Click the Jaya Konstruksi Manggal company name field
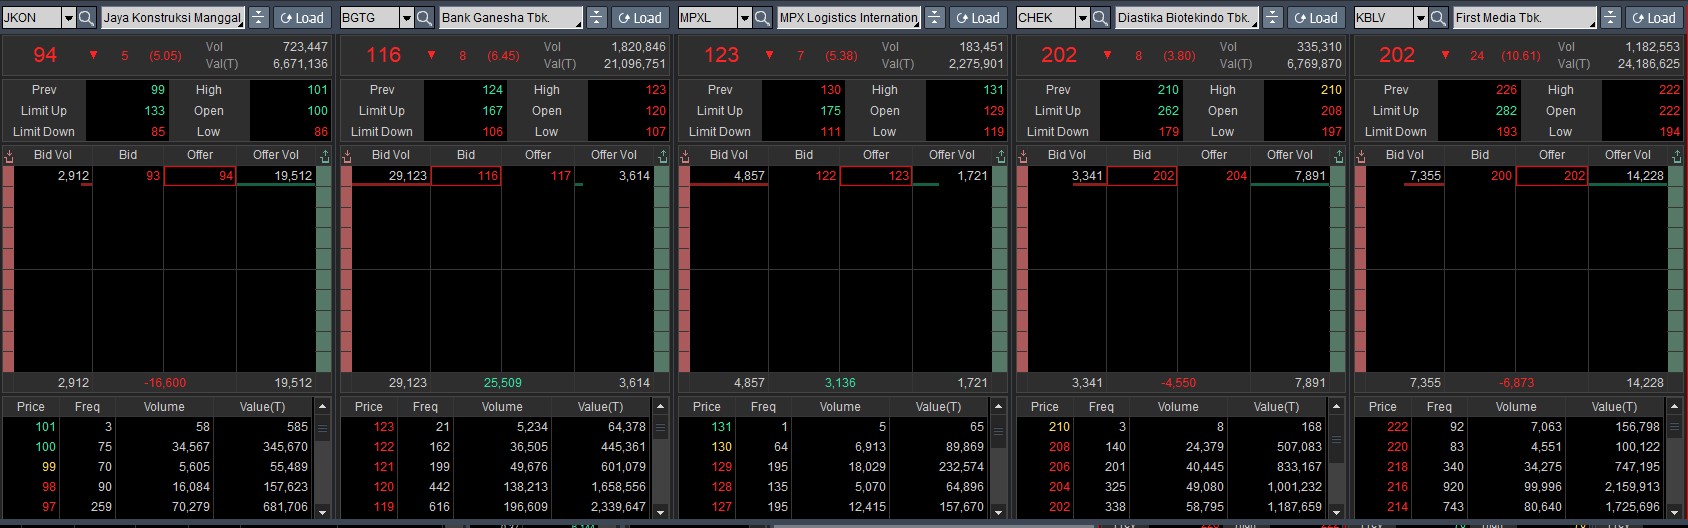1688x528 pixels. click(172, 18)
